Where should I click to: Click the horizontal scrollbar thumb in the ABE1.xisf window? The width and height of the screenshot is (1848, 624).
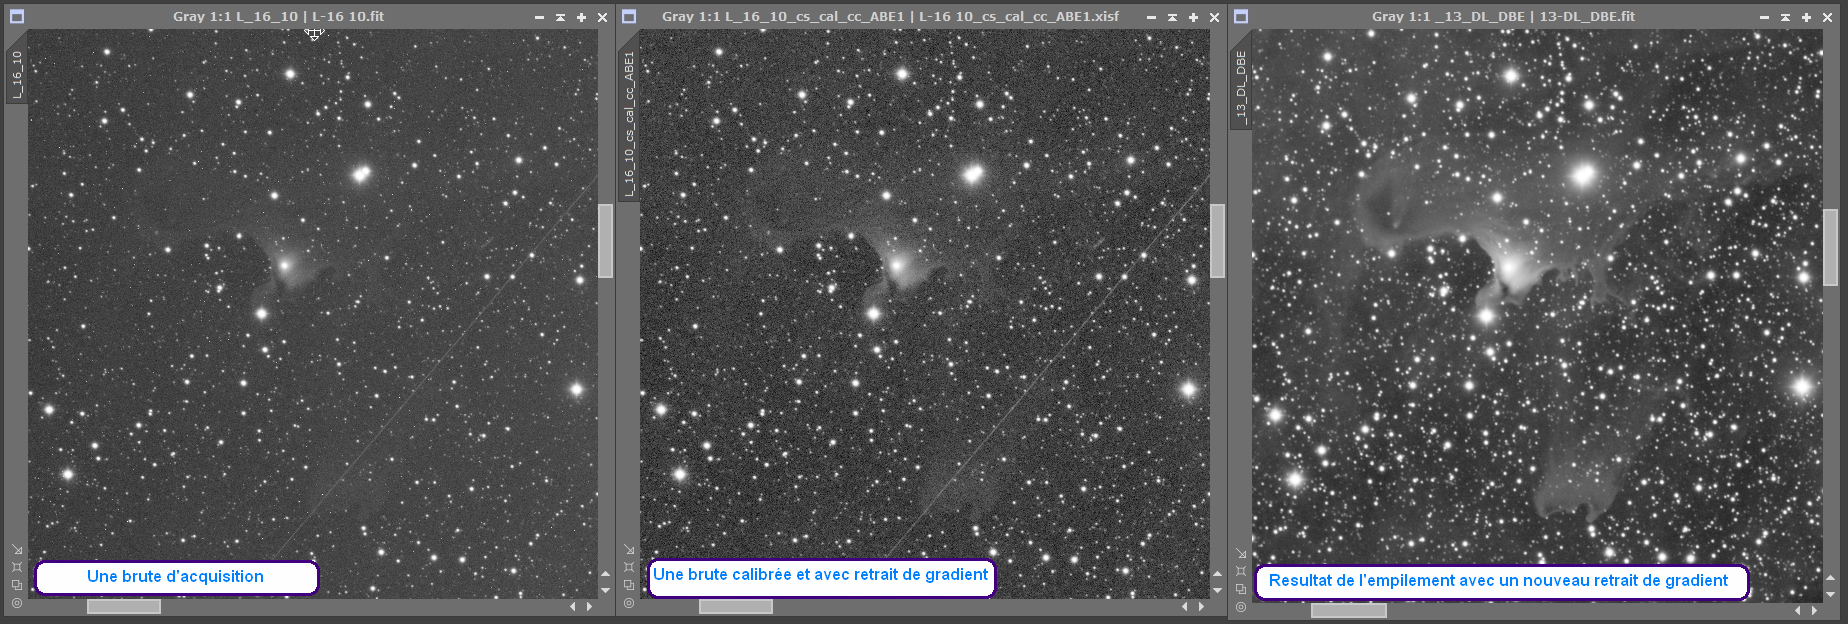click(x=736, y=606)
